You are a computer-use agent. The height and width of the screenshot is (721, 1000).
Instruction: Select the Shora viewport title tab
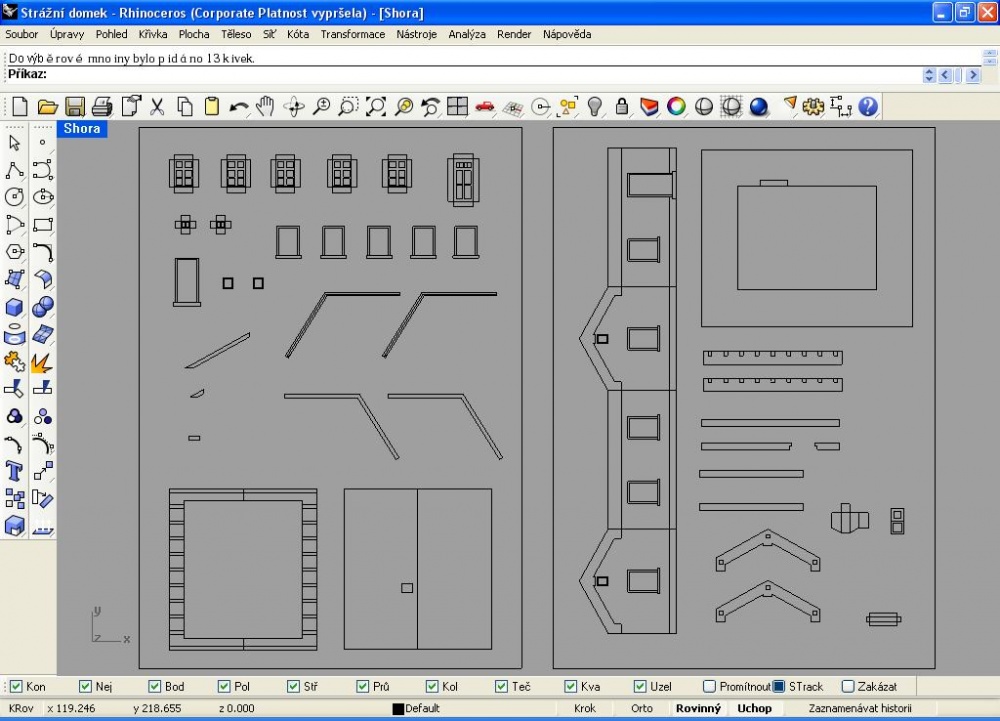pyautogui.click(x=82, y=128)
